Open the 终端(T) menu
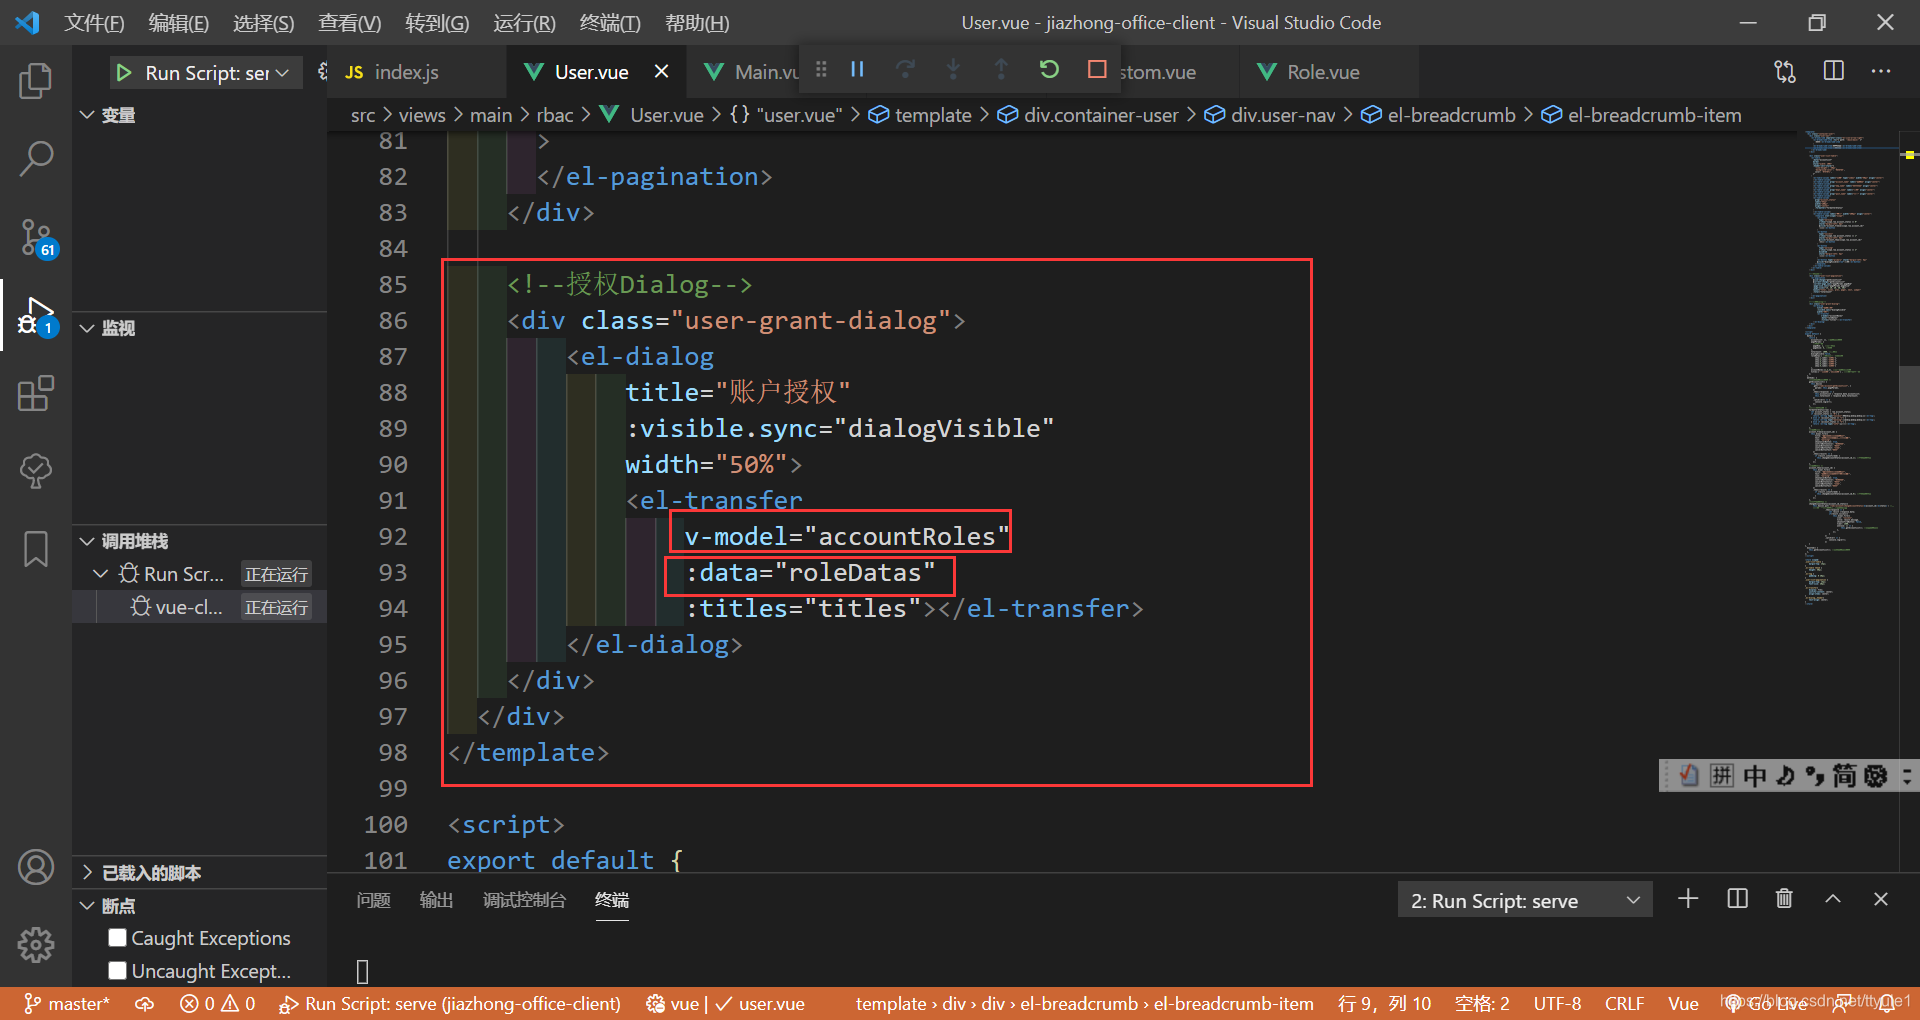 610,22
